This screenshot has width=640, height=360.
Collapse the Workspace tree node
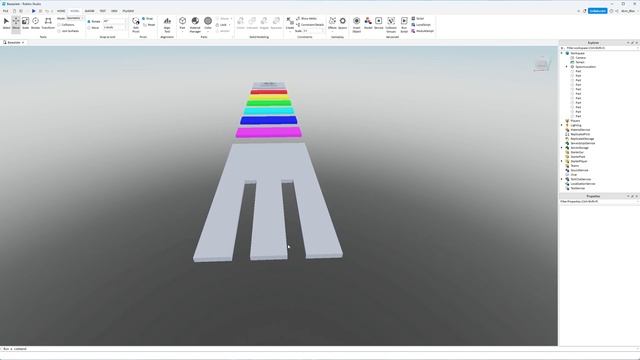click(x=562, y=53)
